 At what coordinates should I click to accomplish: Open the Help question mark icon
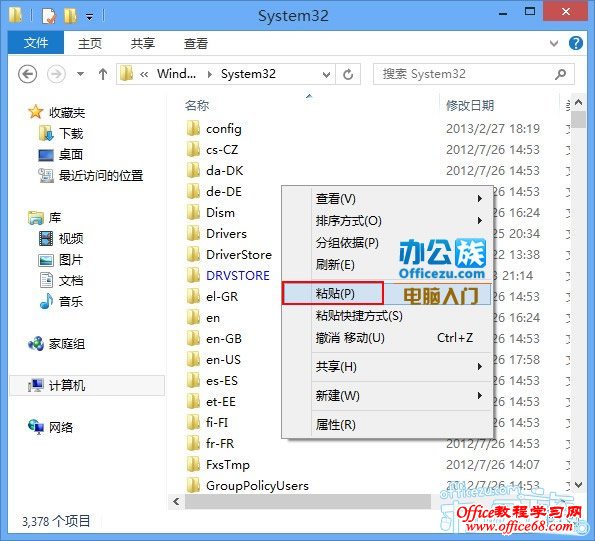click(x=576, y=43)
